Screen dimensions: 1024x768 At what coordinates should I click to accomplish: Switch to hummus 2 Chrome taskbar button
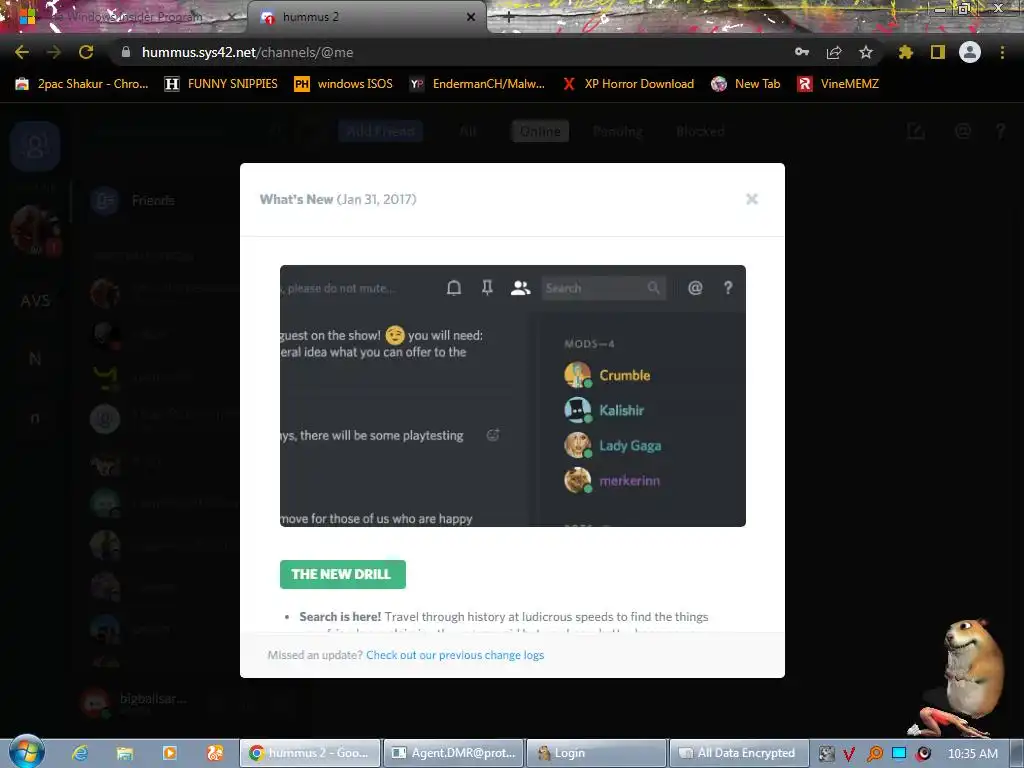pyautogui.click(x=310, y=753)
